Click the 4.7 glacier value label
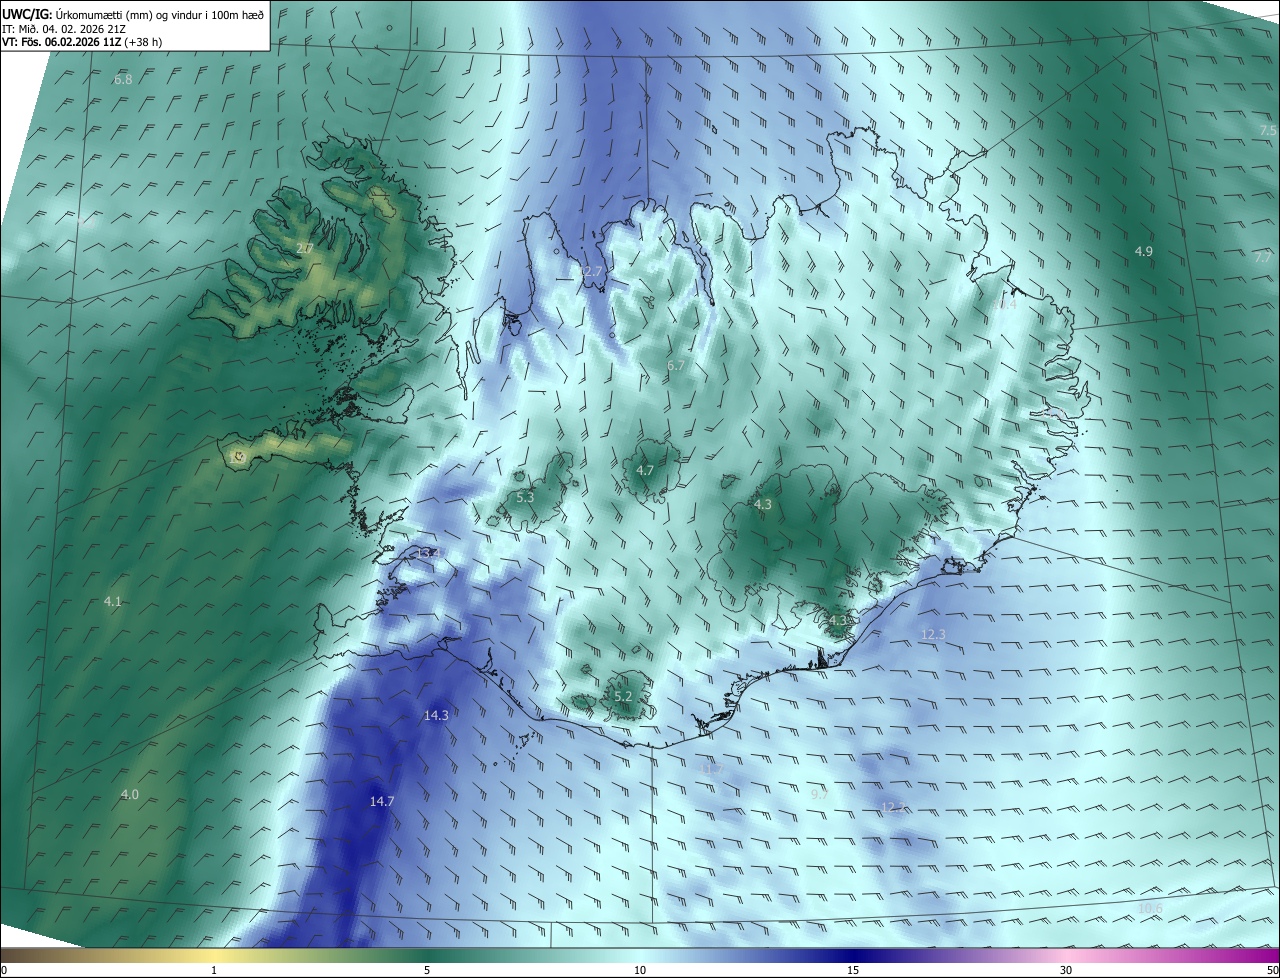Viewport: 1280px width, 978px height. (645, 470)
